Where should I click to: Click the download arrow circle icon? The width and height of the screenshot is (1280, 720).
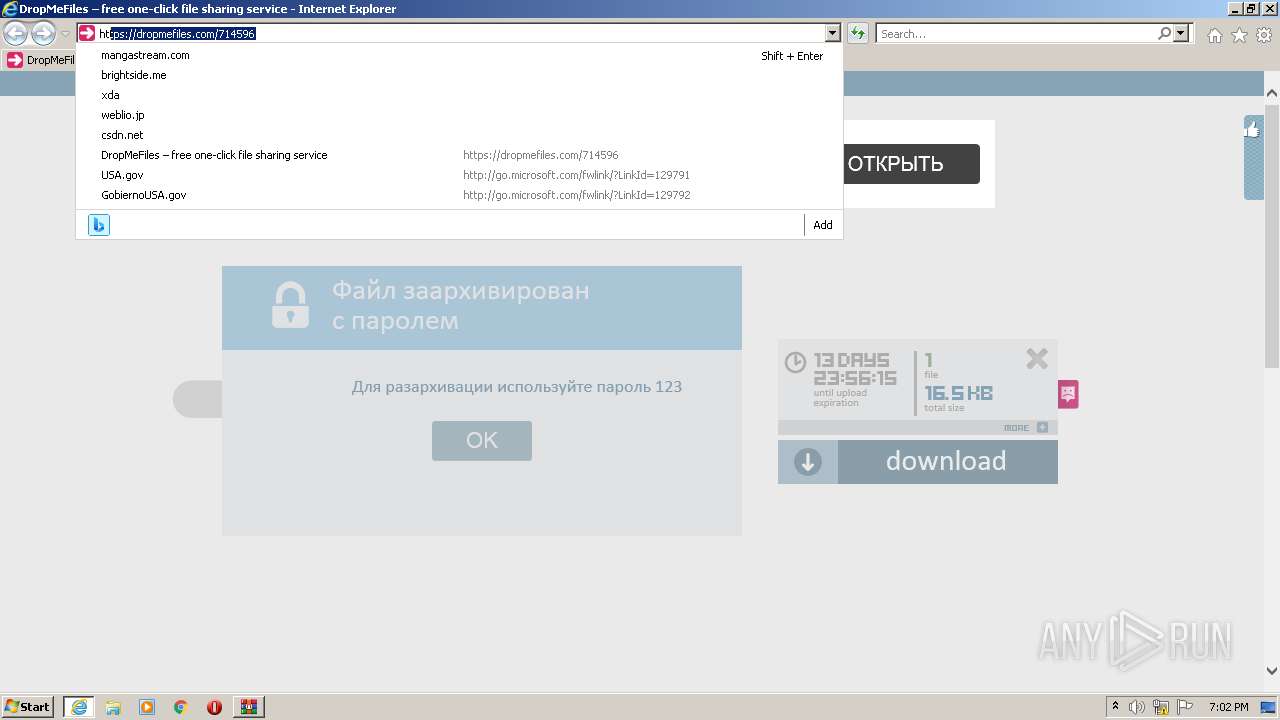808,462
